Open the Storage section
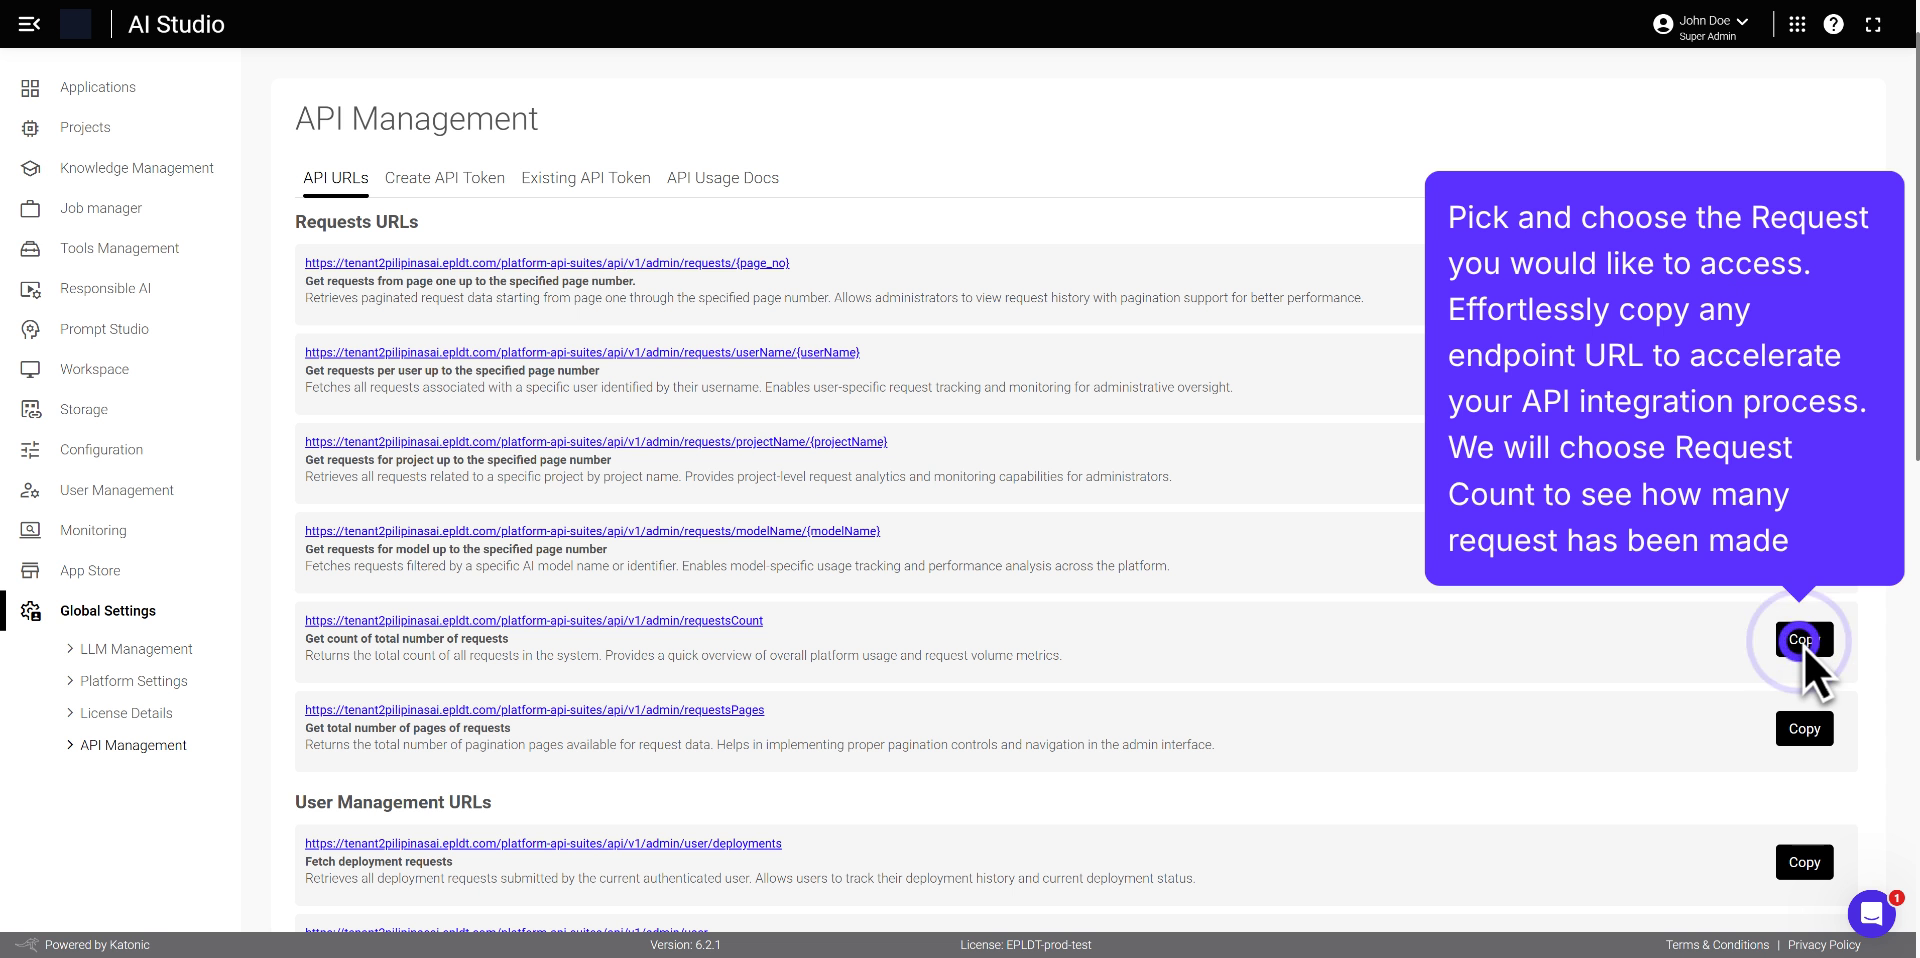The width and height of the screenshot is (1920, 958). coord(83,409)
